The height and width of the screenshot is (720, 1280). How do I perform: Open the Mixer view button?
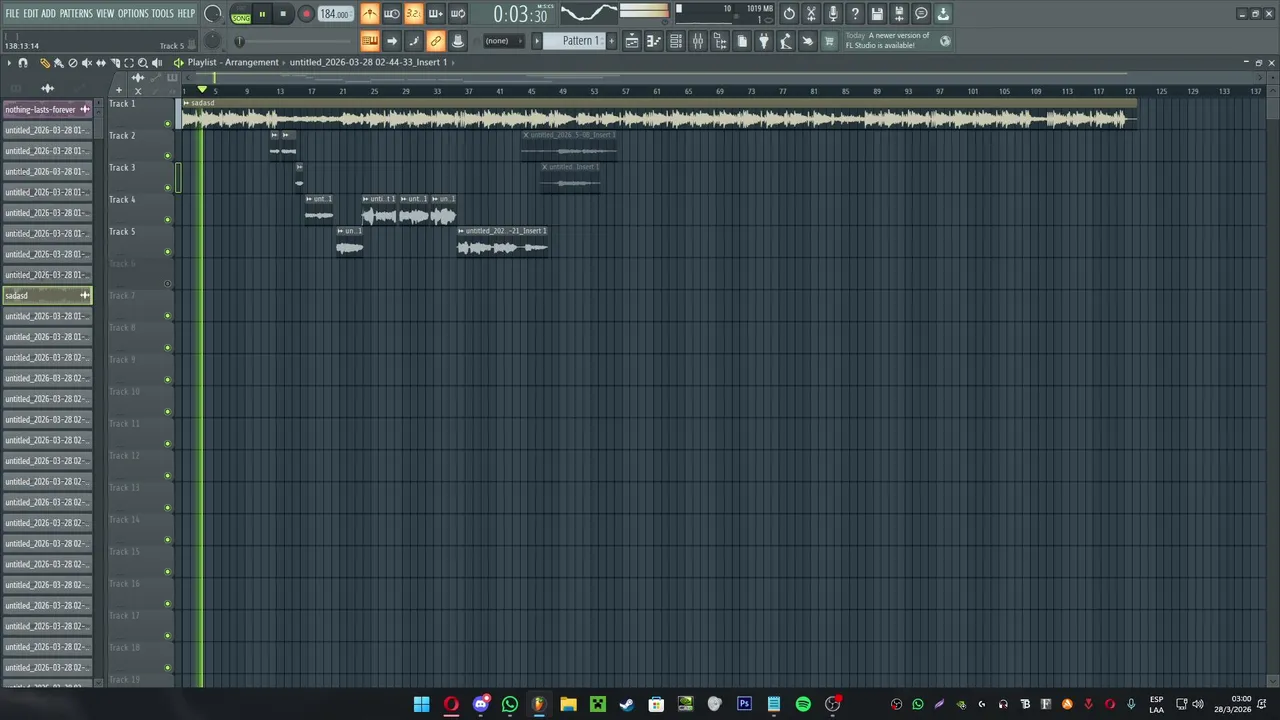[698, 41]
